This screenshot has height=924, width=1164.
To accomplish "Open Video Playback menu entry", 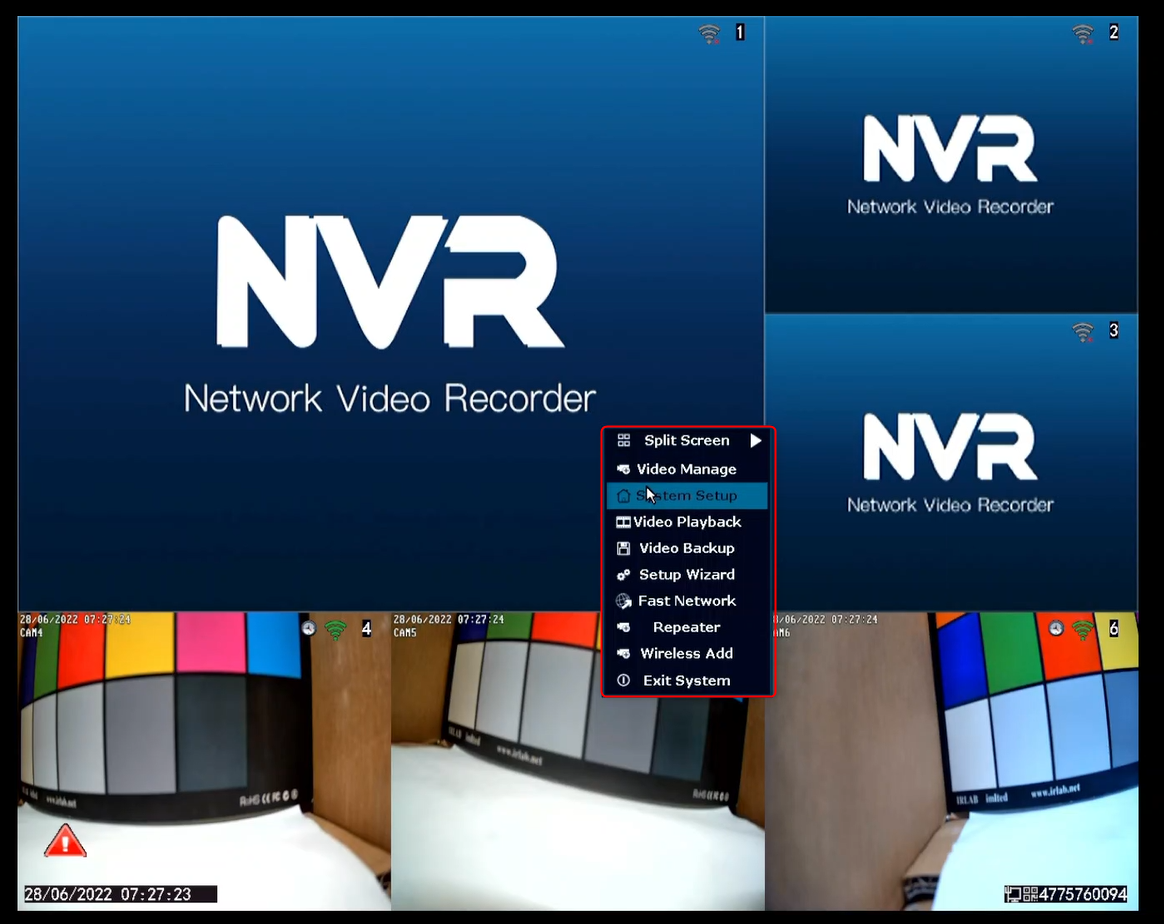I will tap(687, 522).
